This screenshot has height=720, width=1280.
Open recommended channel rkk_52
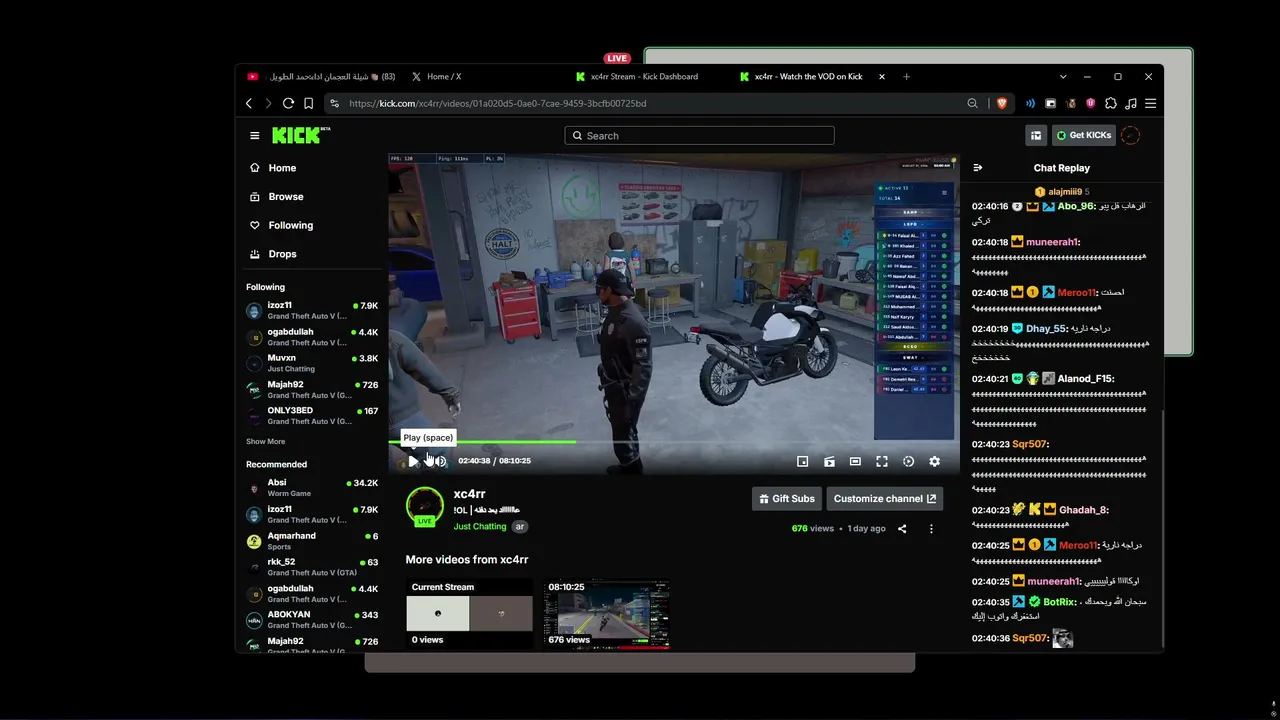[x=312, y=567]
